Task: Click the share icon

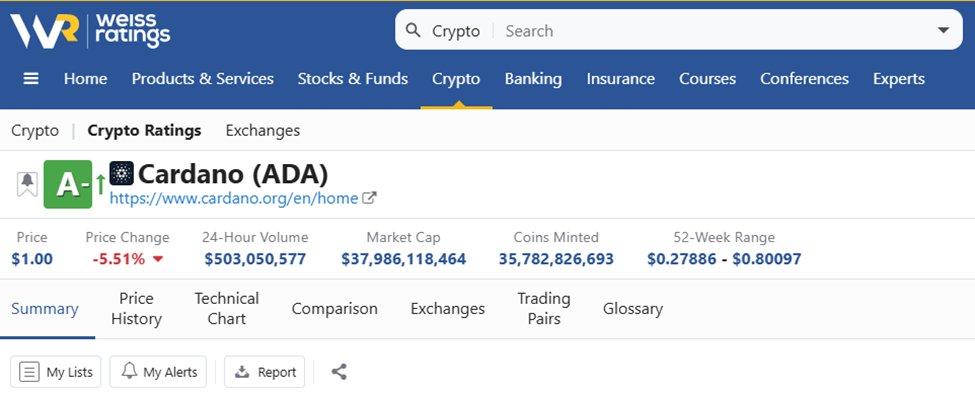Action: click(x=339, y=372)
